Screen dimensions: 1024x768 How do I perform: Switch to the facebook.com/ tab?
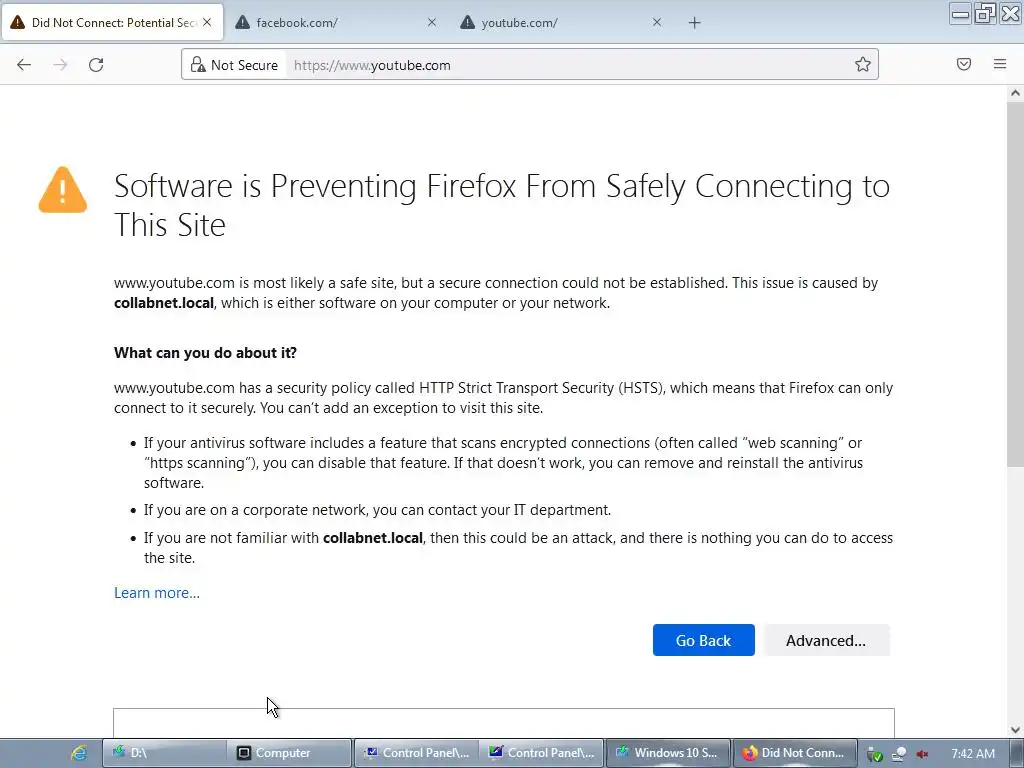click(x=336, y=22)
